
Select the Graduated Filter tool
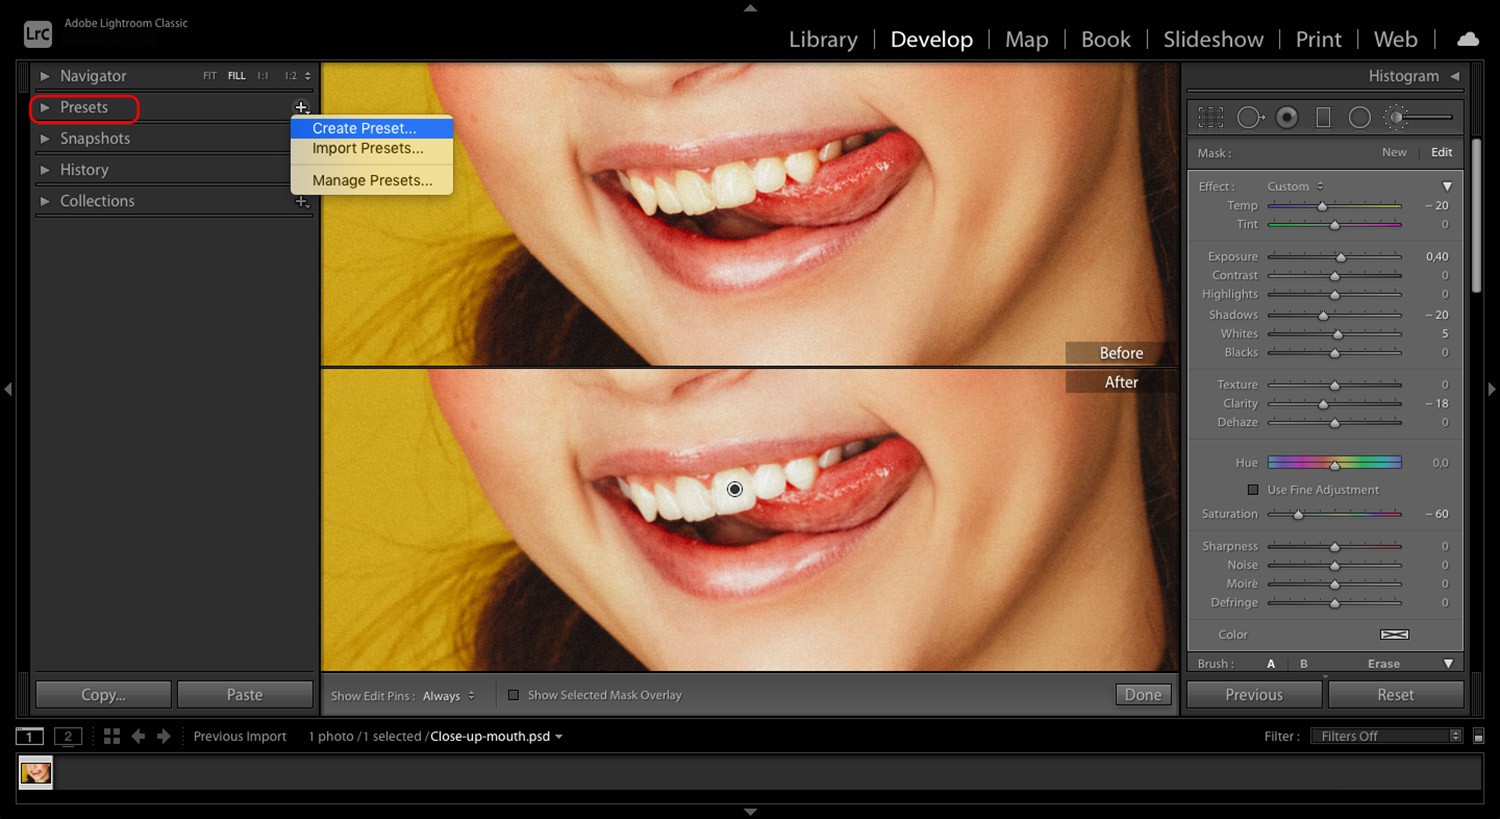[x=1323, y=117]
